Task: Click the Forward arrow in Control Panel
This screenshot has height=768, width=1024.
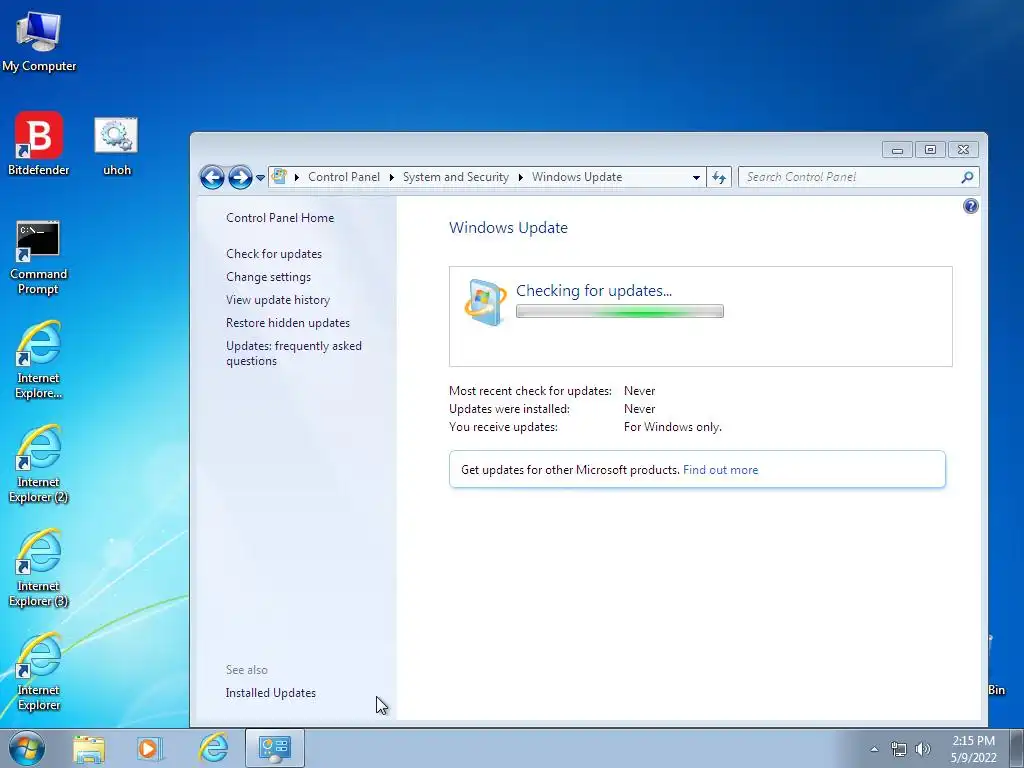Action: [x=240, y=177]
